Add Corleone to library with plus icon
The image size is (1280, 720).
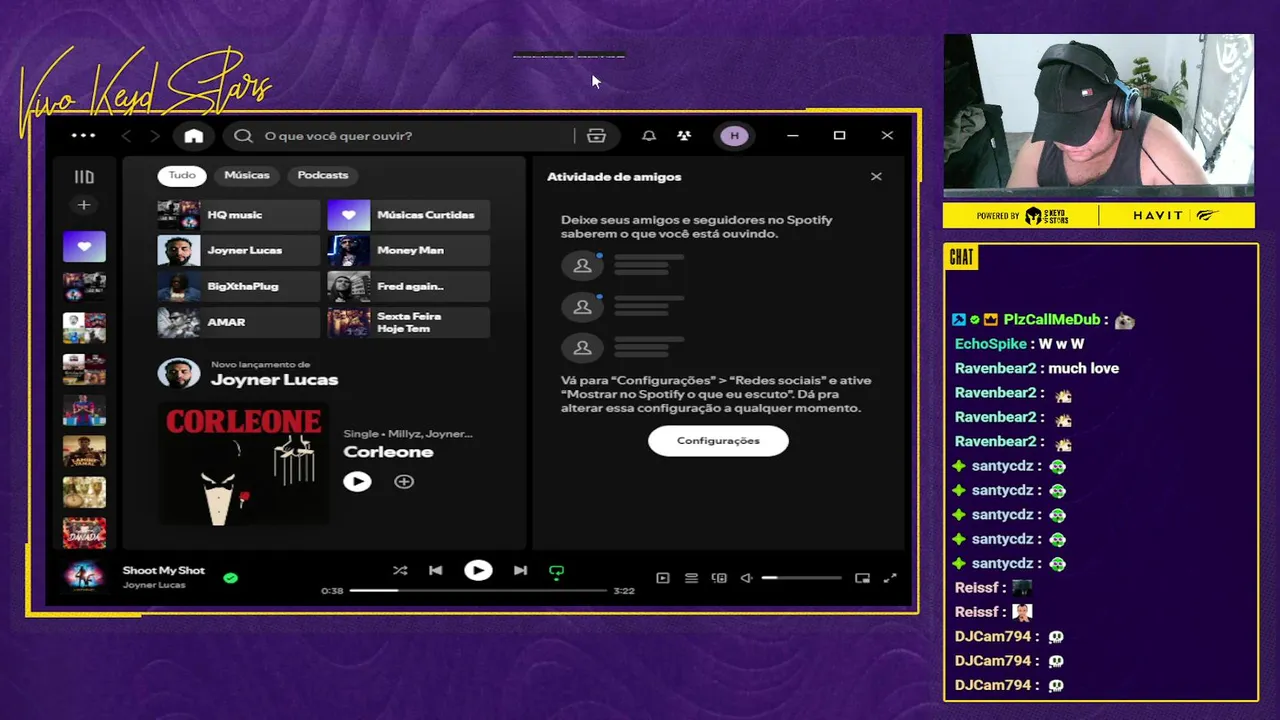(404, 482)
